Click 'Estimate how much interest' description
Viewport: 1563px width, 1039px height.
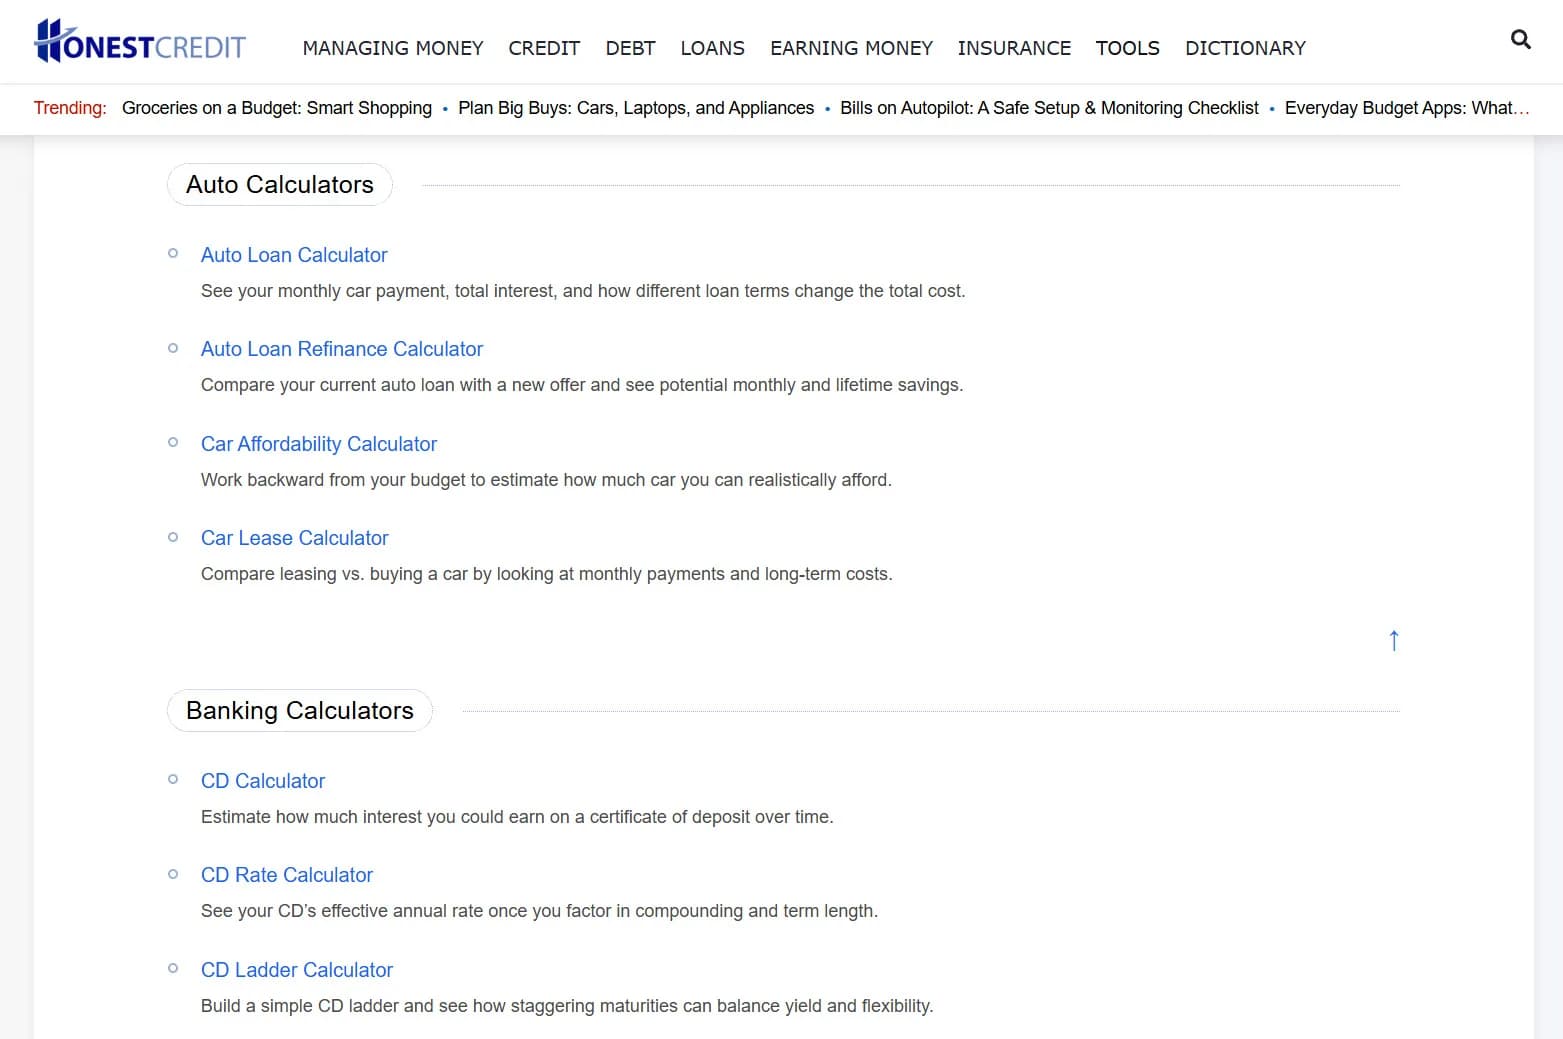click(517, 817)
